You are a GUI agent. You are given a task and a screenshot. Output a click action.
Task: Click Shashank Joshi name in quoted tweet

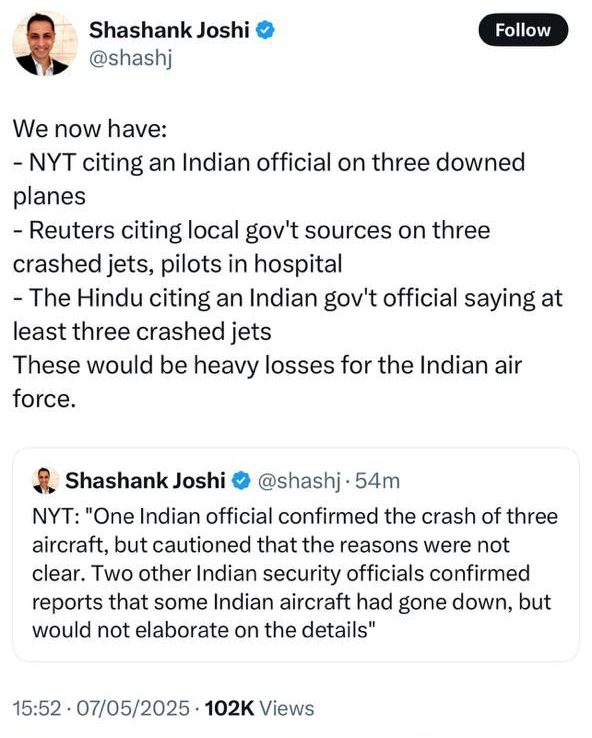pyautogui.click(x=145, y=481)
